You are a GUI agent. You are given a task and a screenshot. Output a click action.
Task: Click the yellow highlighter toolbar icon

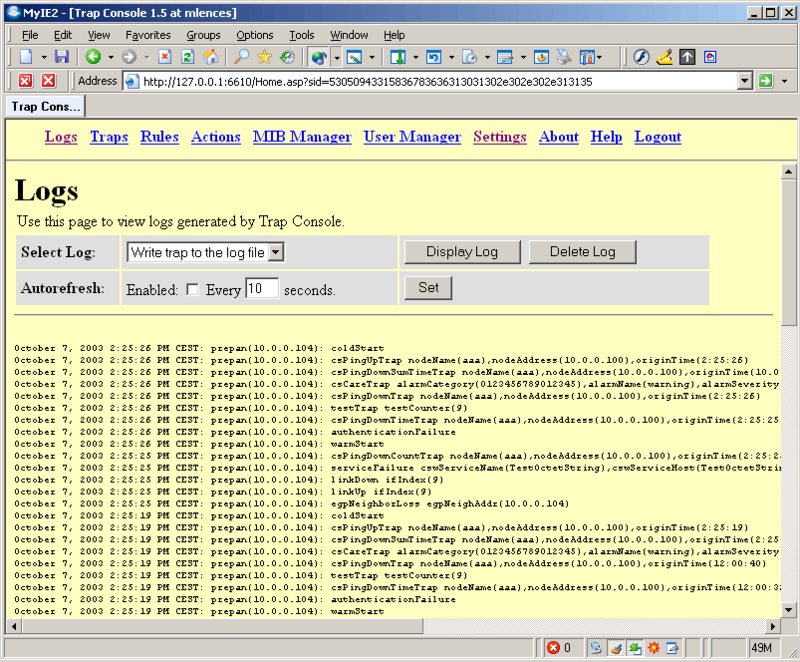click(x=664, y=57)
